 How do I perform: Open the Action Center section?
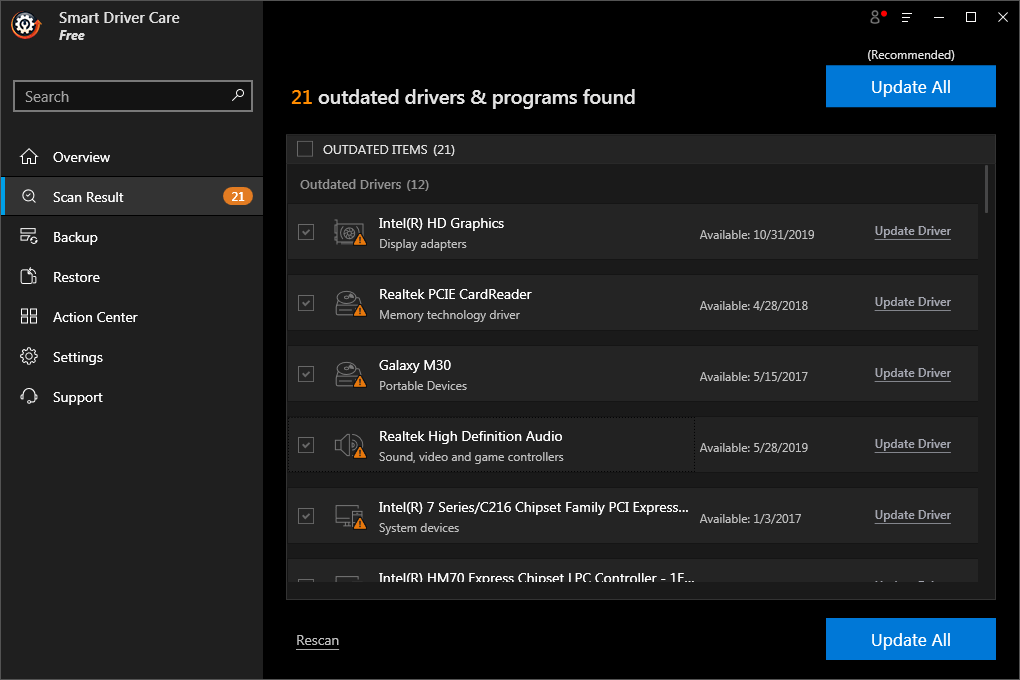pyautogui.click(x=95, y=317)
